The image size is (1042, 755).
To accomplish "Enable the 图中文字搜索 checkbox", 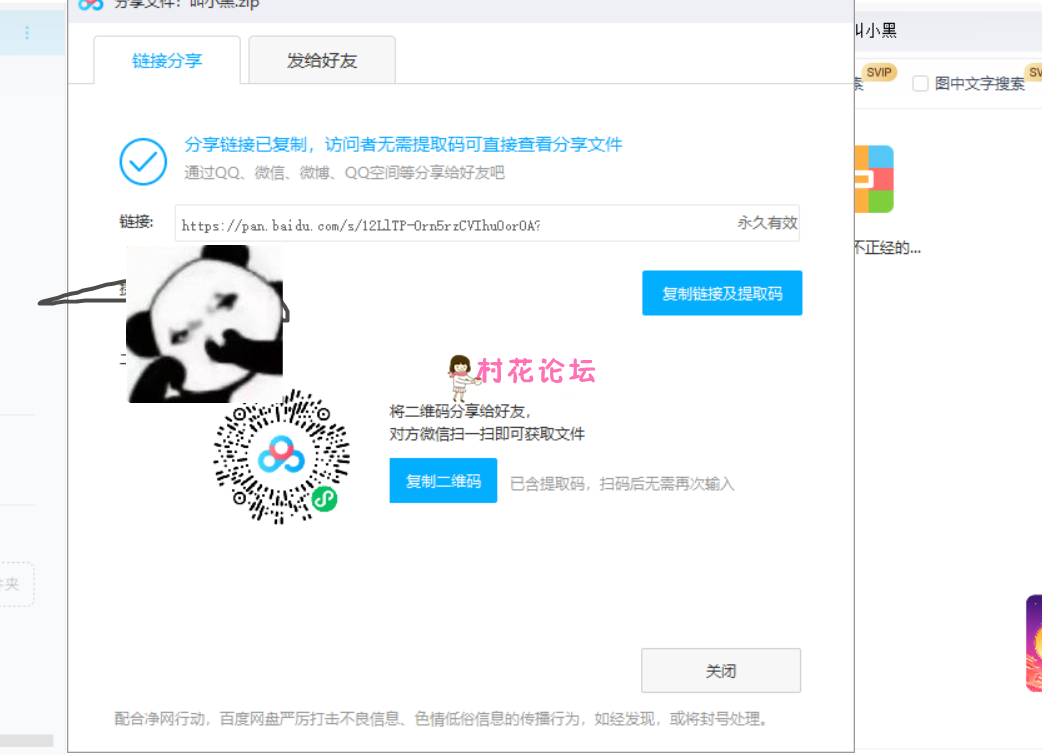I will pyautogui.click(x=920, y=84).
